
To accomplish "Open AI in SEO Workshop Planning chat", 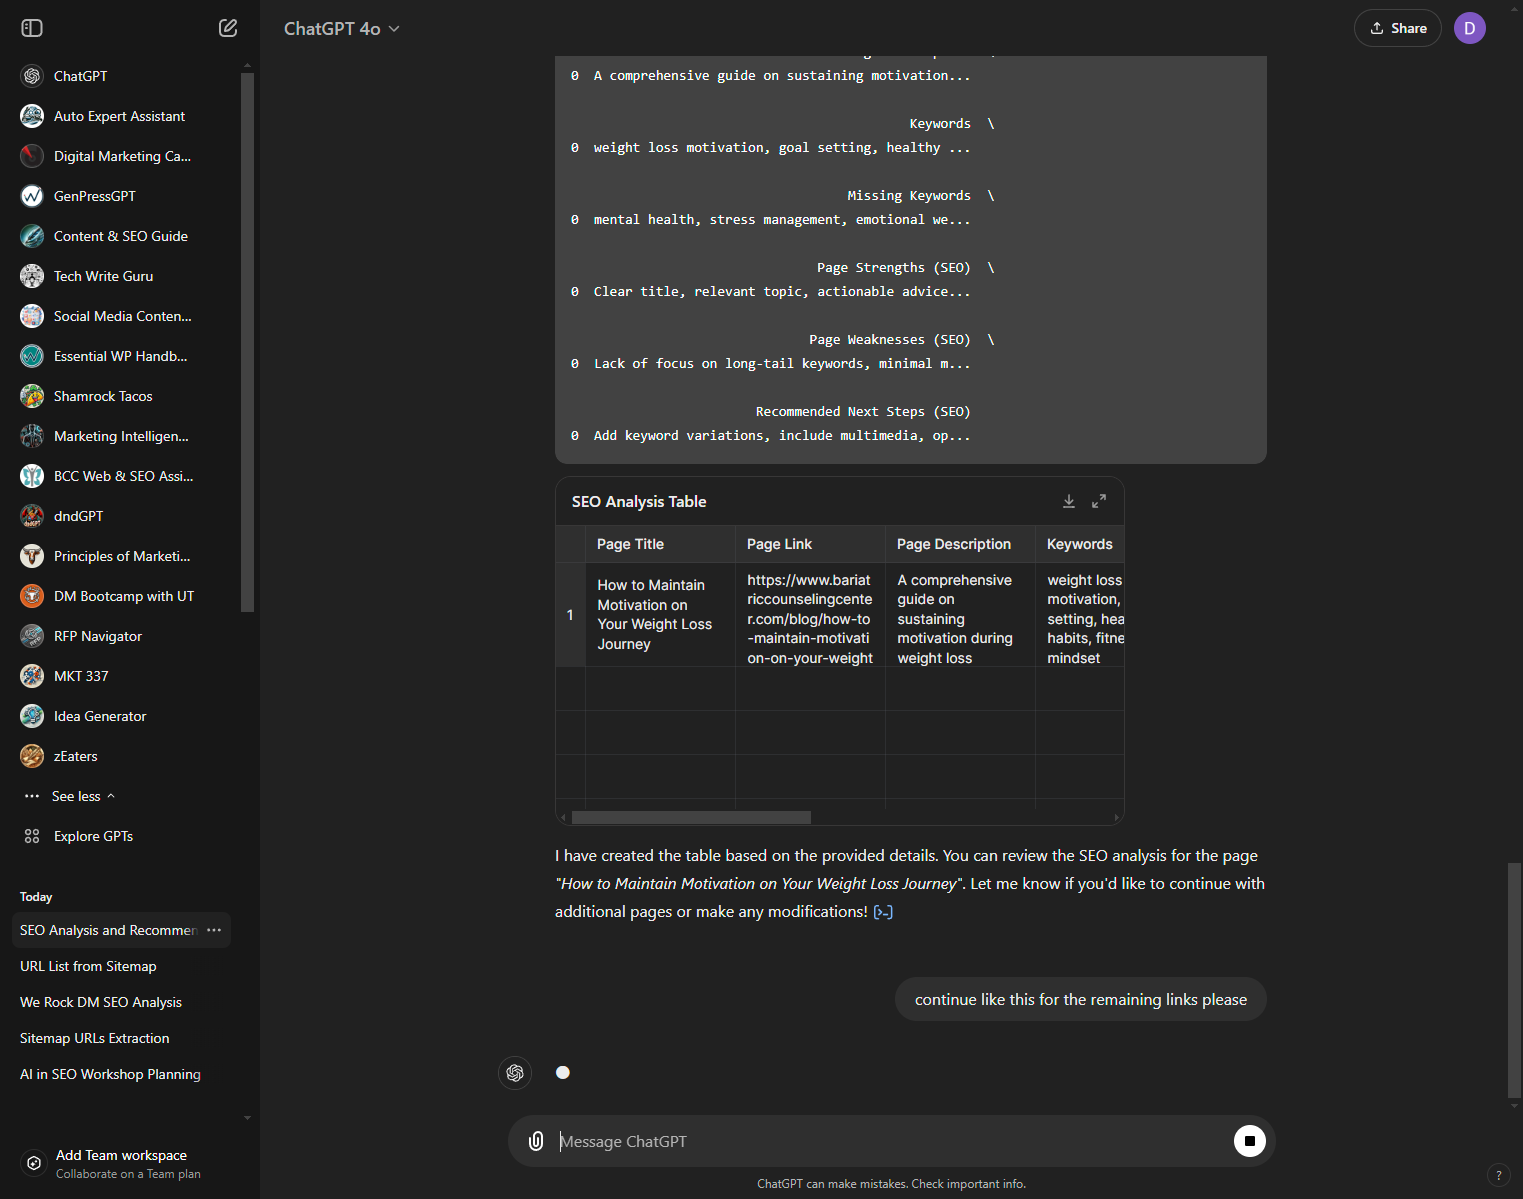I will click(x=121, y=1074).
